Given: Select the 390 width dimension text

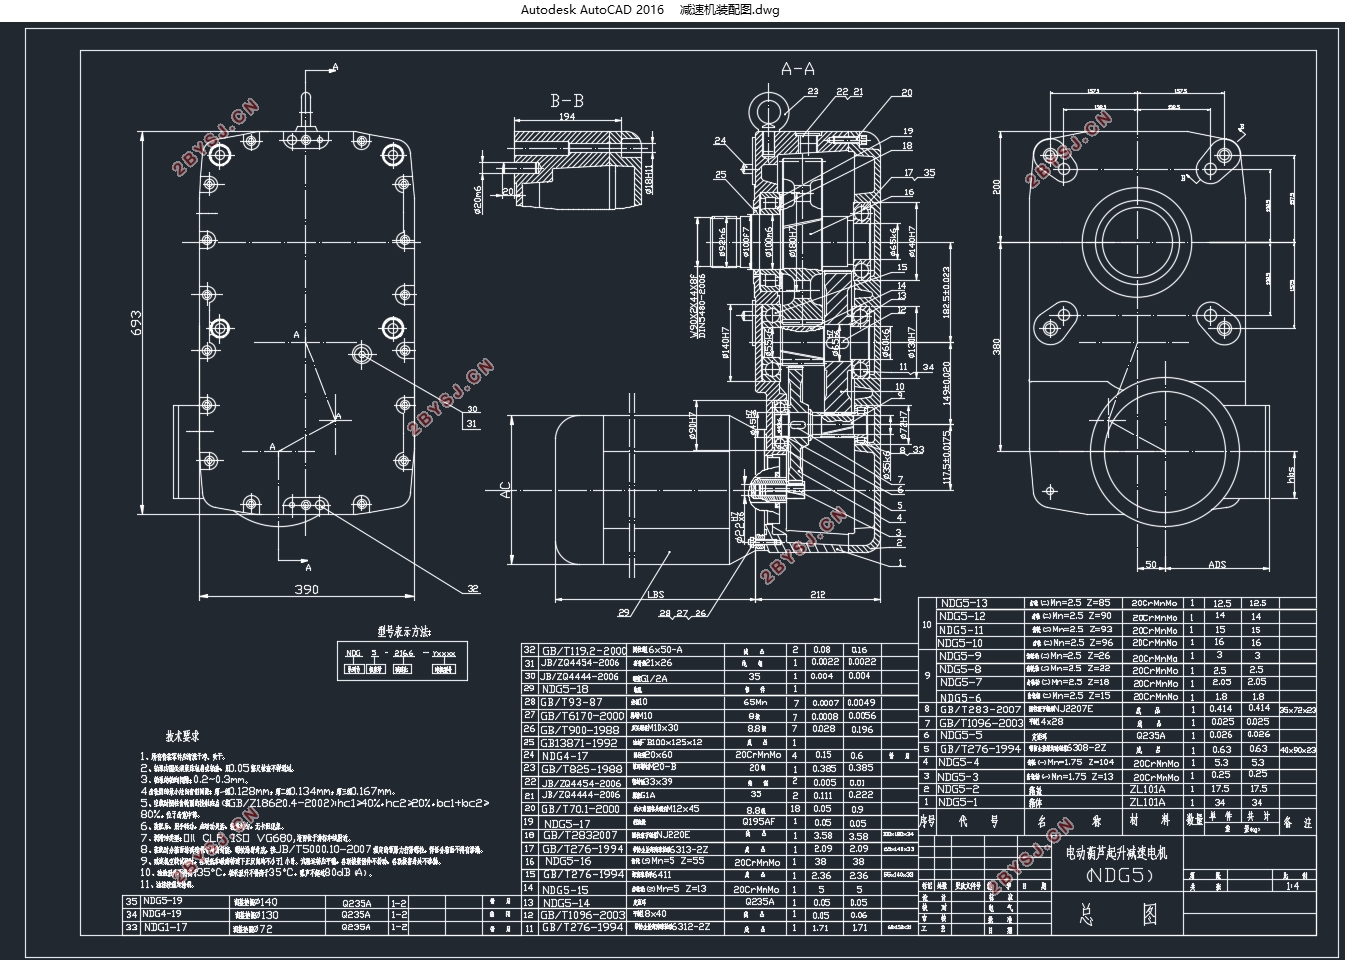Looking at the screenshot, I should [x=306, y=589].
